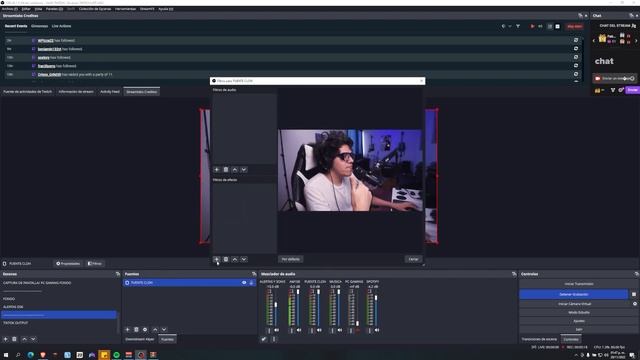The height and width of the screenshot is (360, 640).
Task: Click Modo Estudio button
Action: [579, 312]
